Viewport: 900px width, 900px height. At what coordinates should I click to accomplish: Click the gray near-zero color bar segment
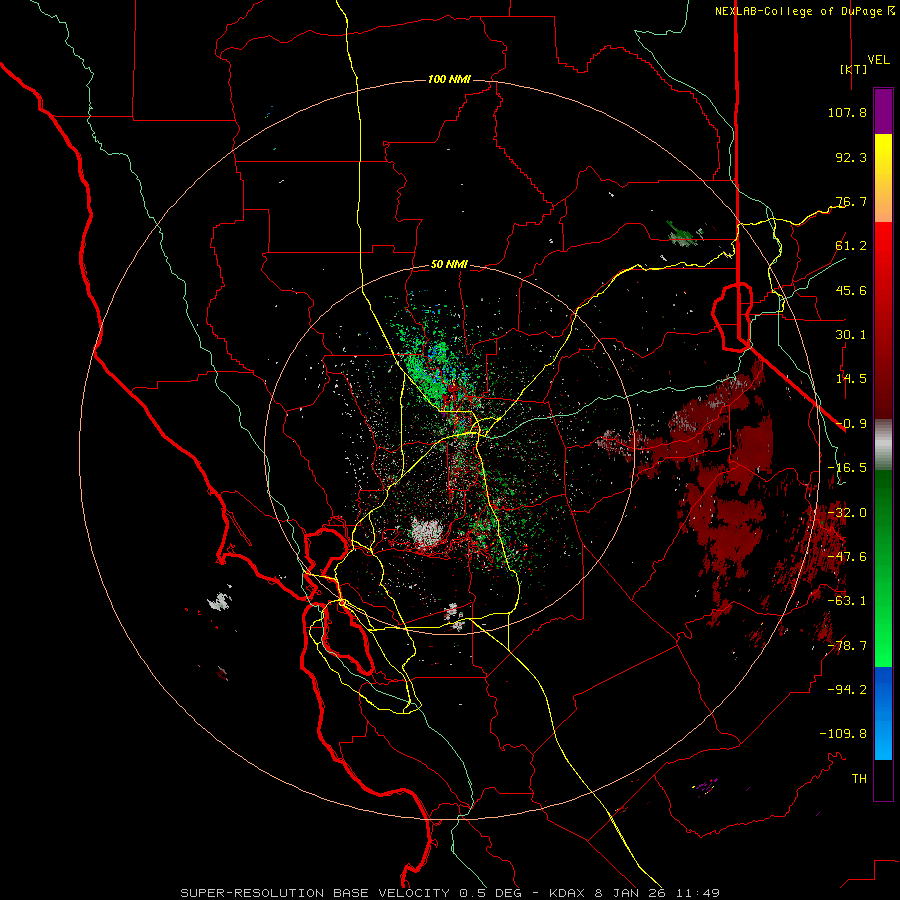[x=883, y=445]
